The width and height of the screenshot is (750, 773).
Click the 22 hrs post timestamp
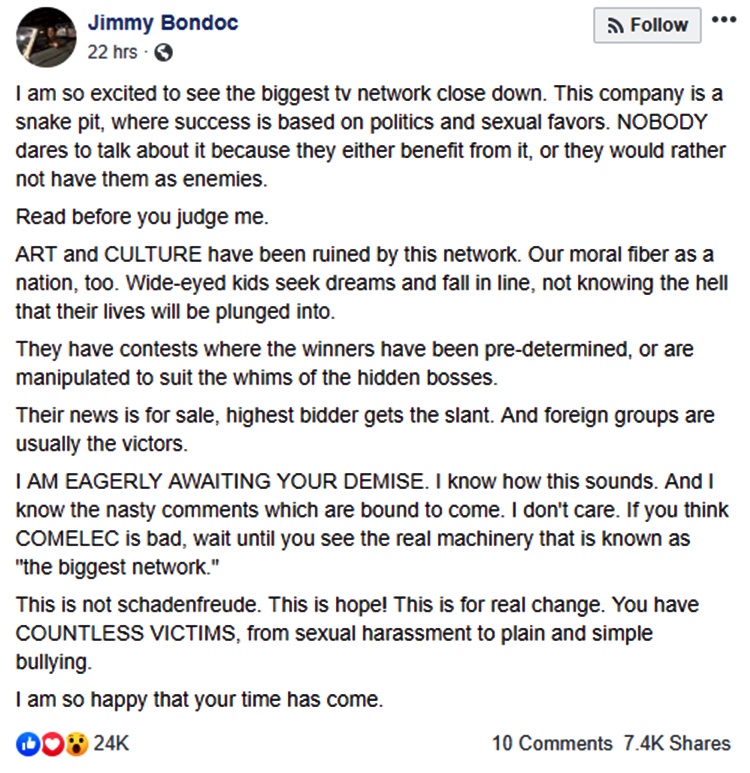[112, 52]
